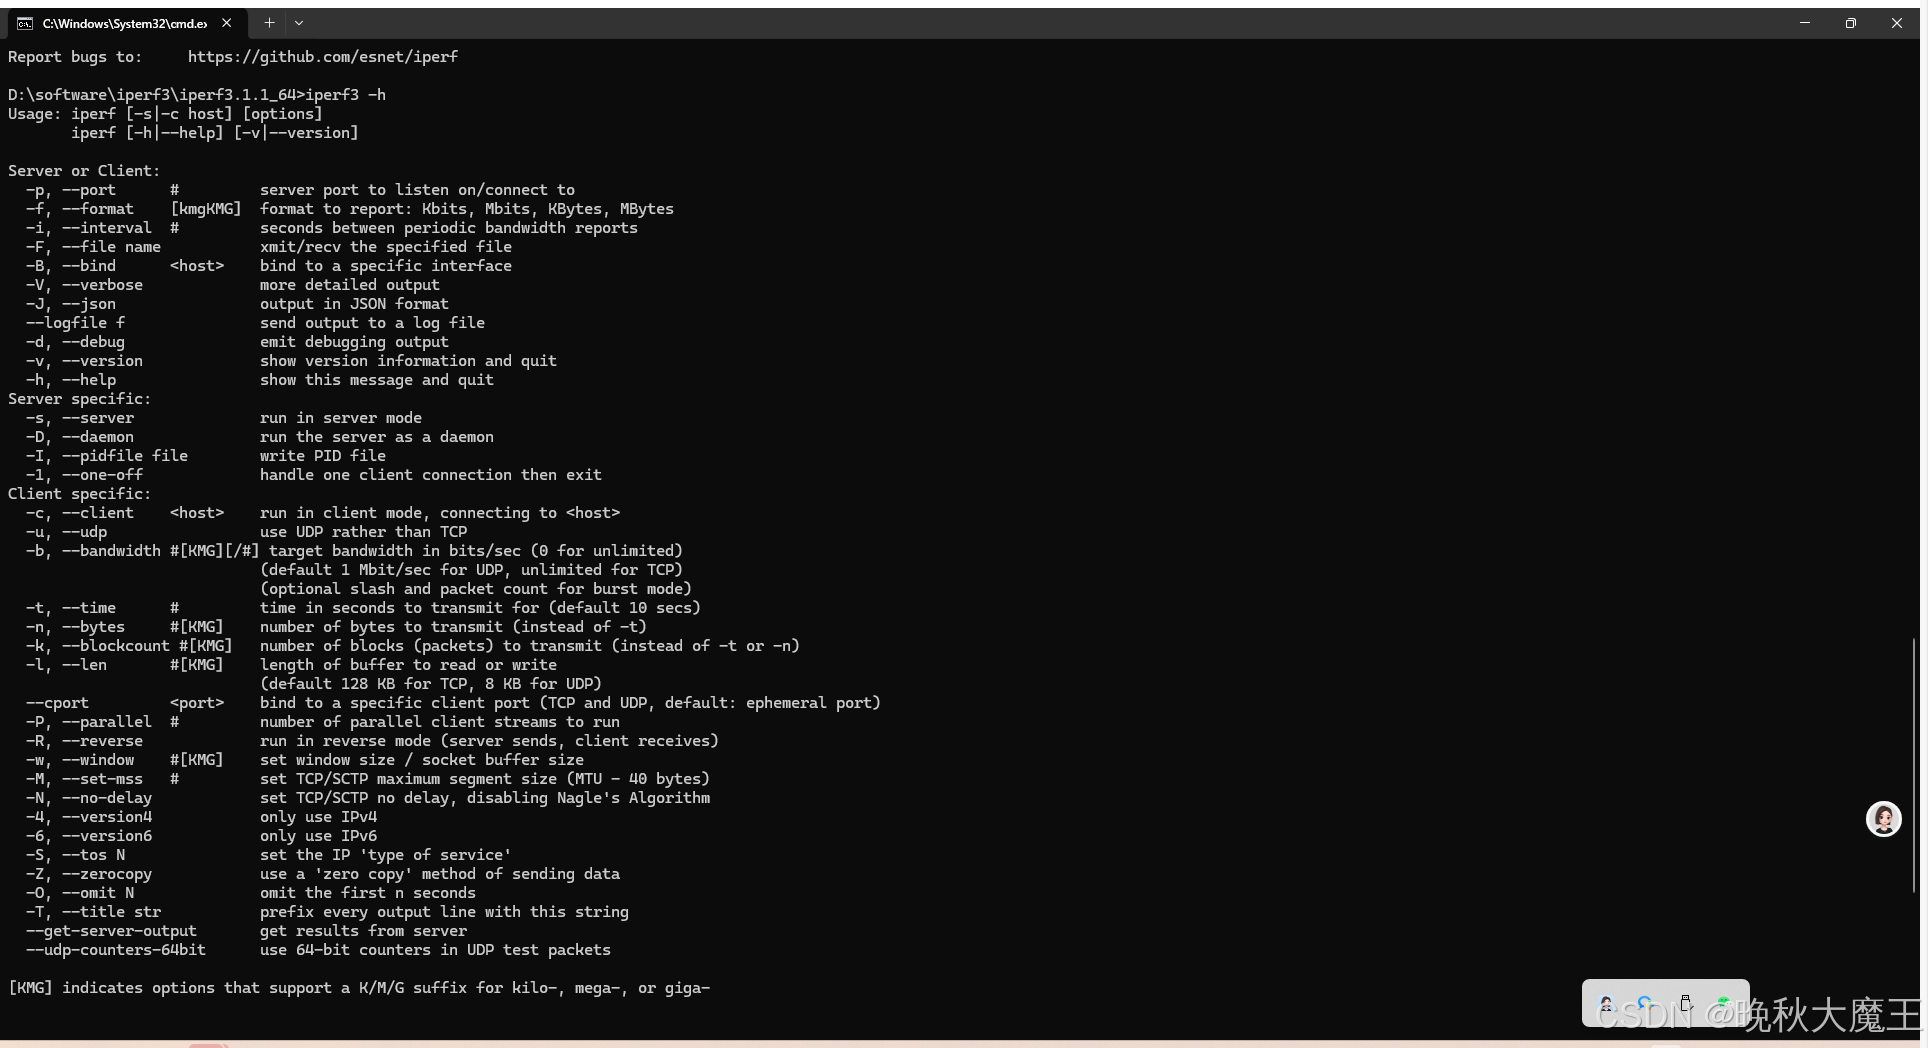
Task: Restore down the terminal window
Action: [x=1851, y=23]
